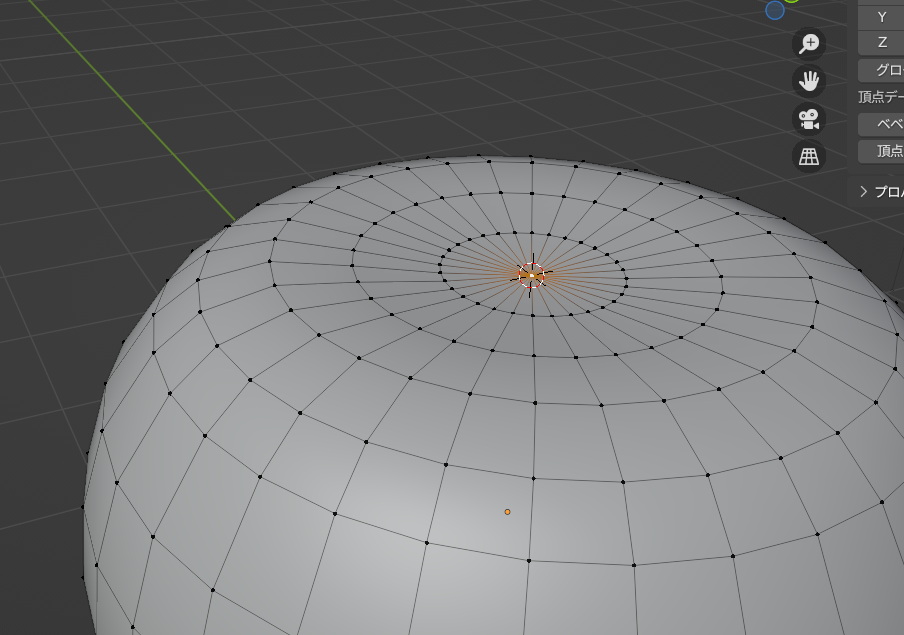This screenshot has width=904, height=635.
Task: Click the Y coordinate field
Action: pos(881,17)
